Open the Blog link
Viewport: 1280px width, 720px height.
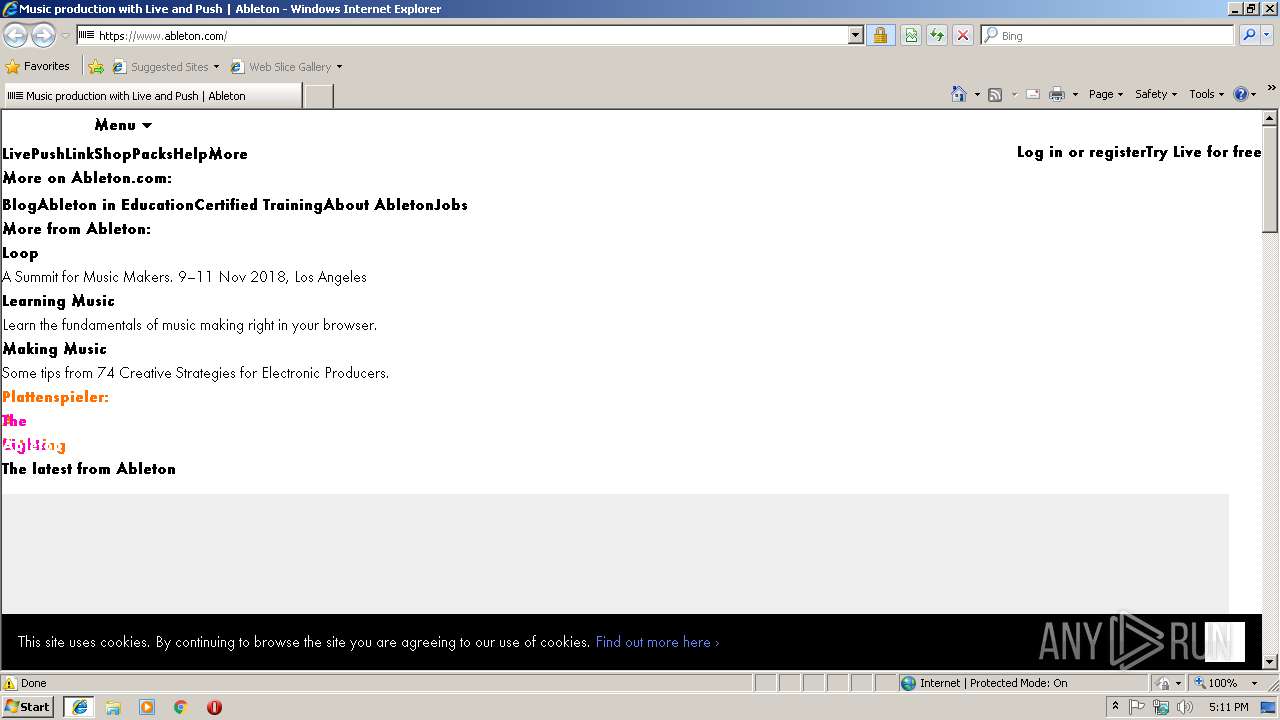click(x=20, y=205)
